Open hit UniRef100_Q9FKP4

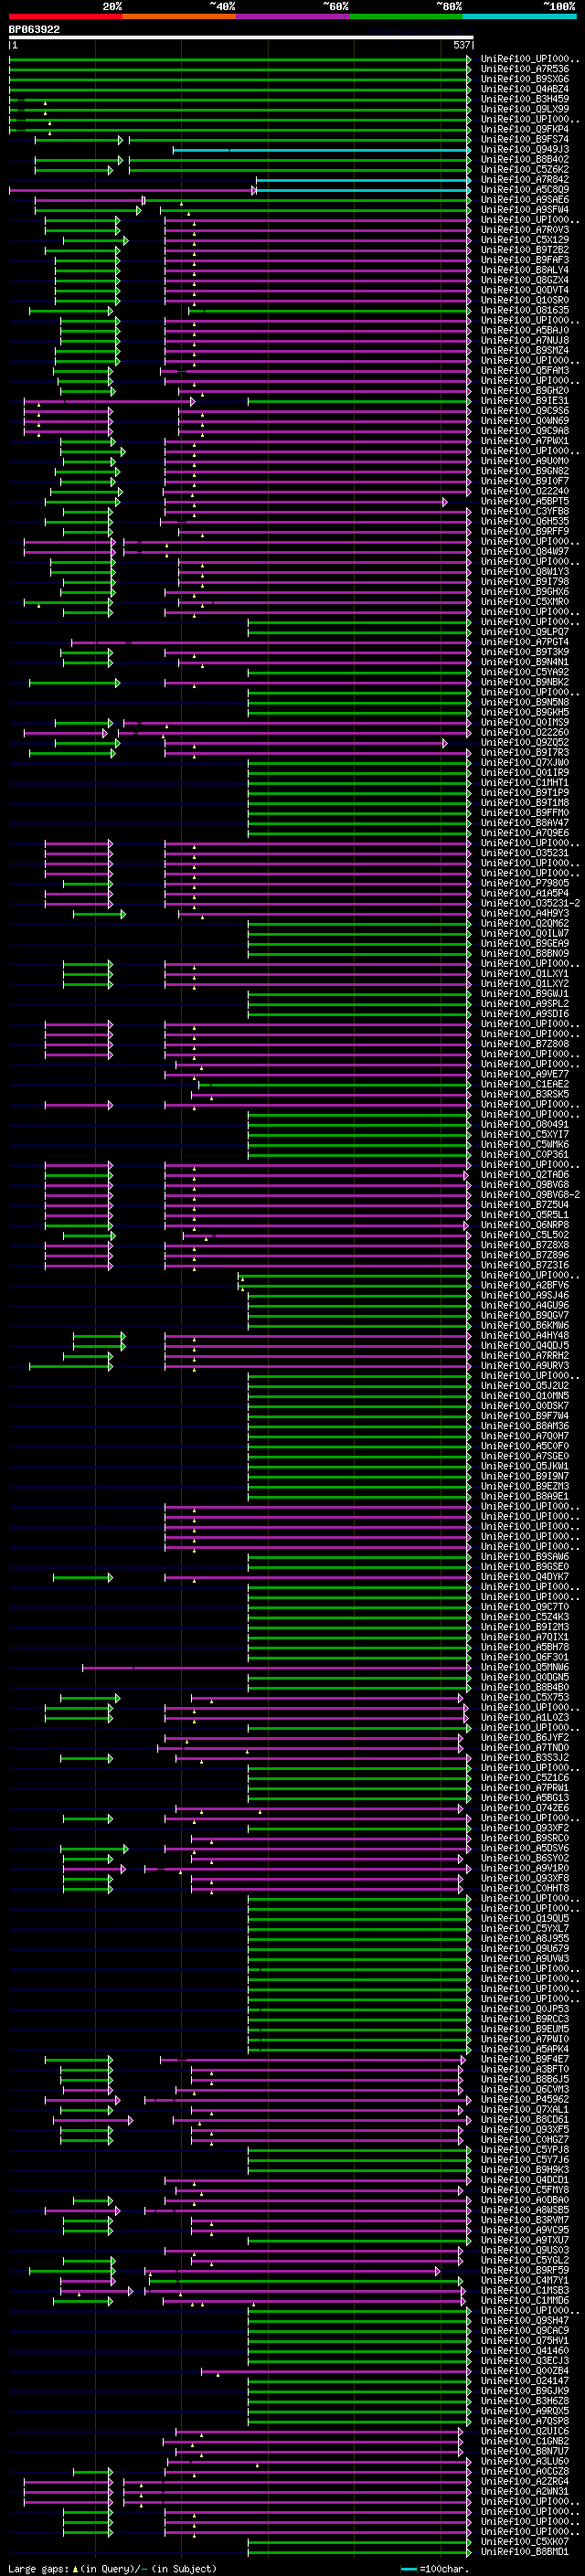(x=525, y=129)
